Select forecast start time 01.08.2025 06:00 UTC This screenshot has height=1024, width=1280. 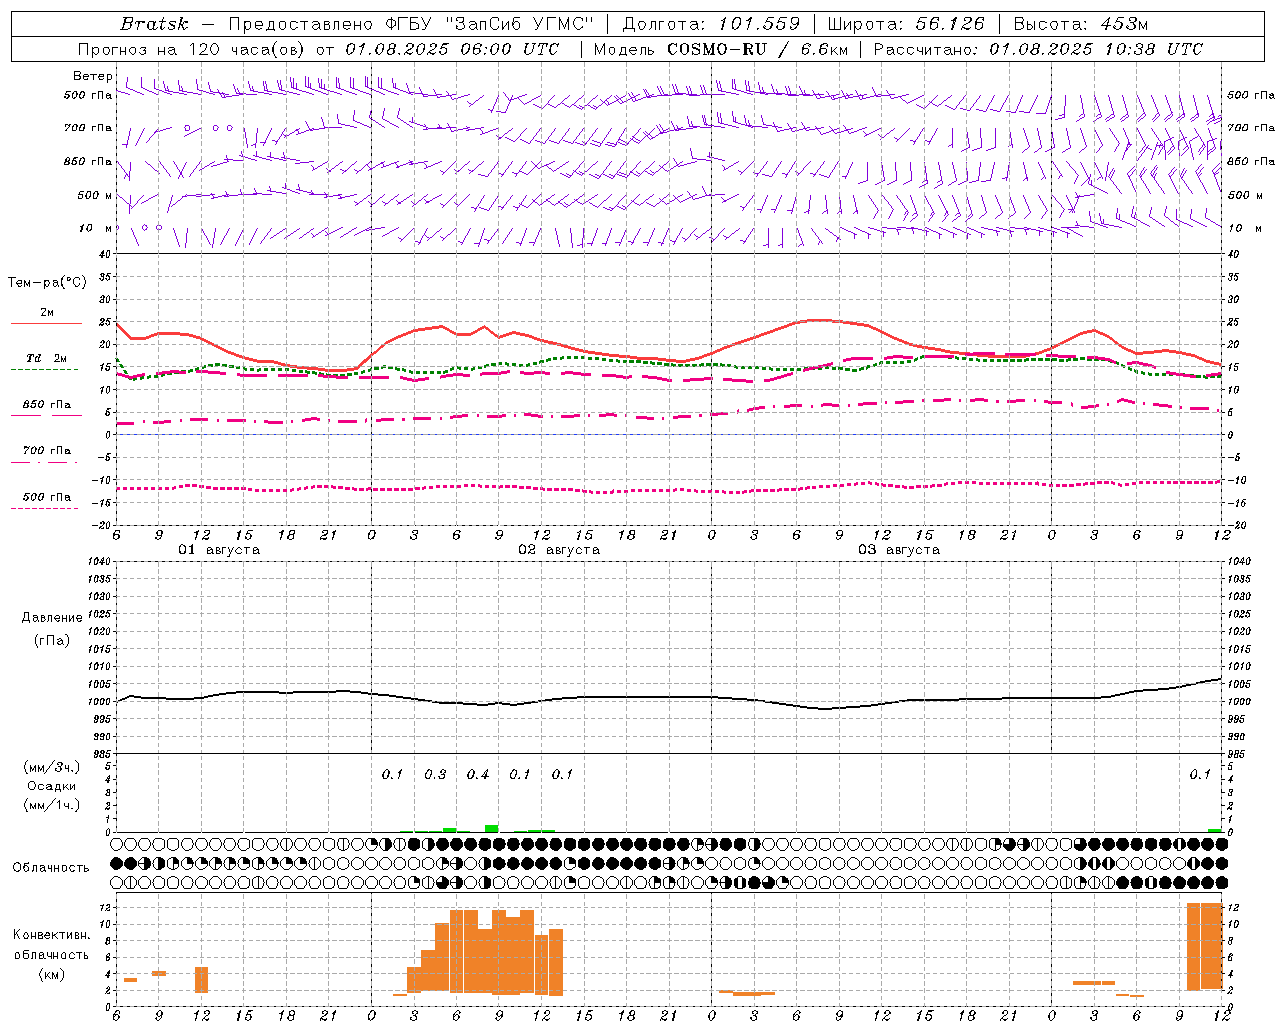pyautogui.click(x=452, y=49)
